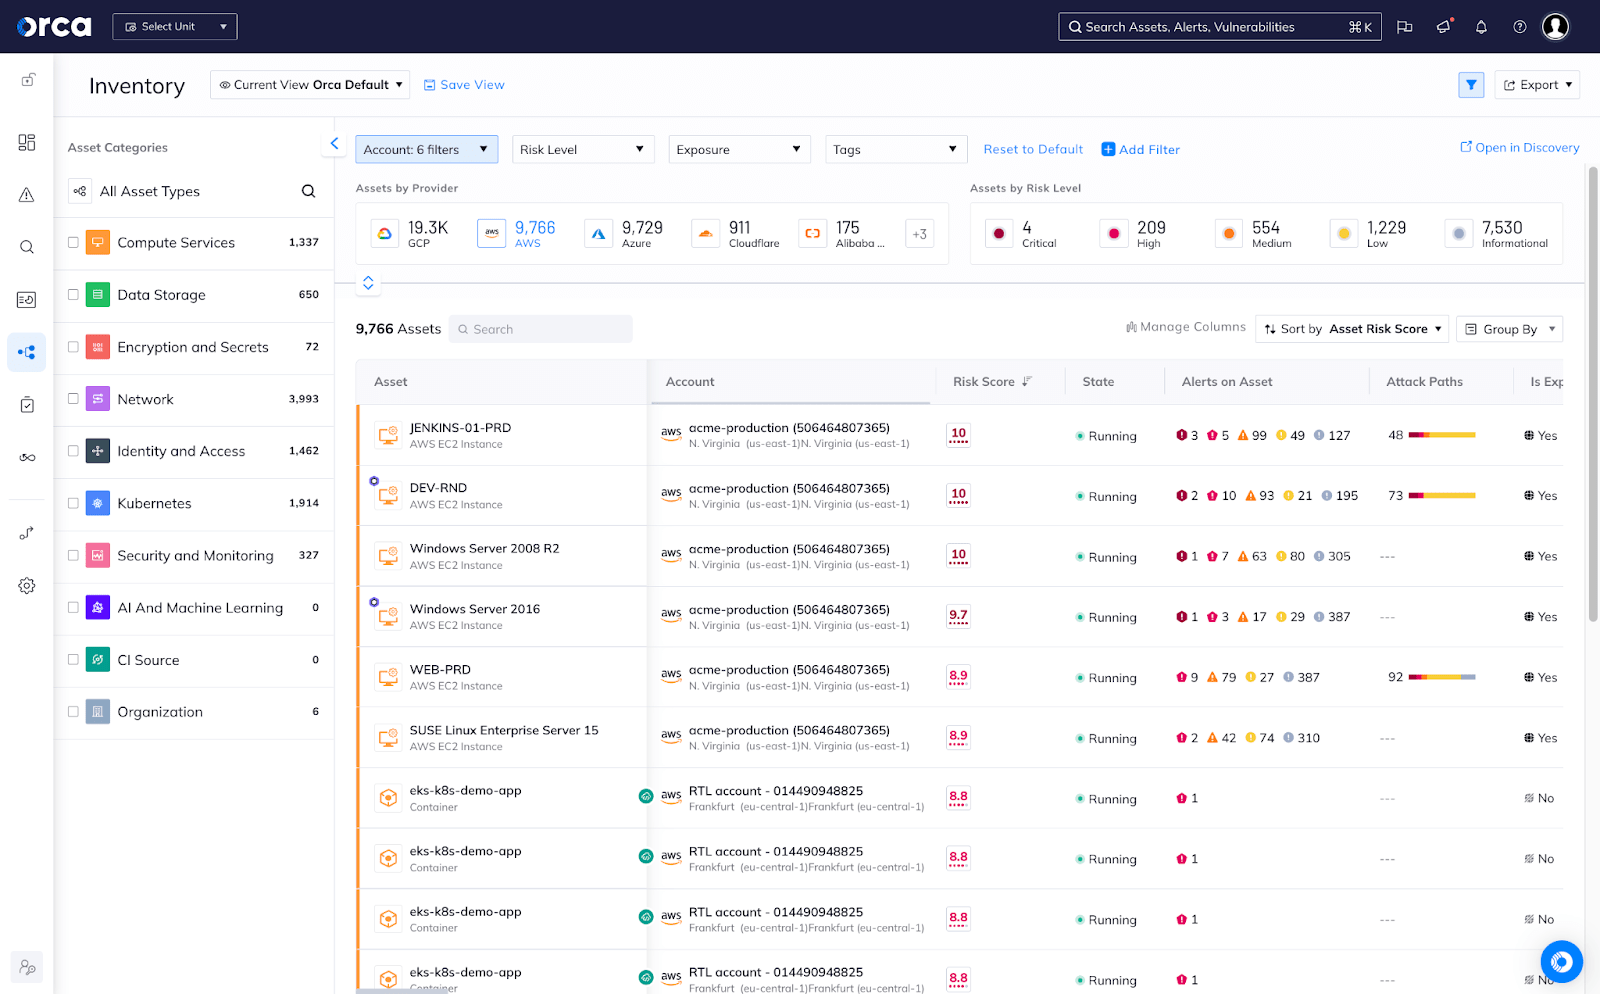
Task: Click the Reset to Default link
Action: click(x=1032, y=148)
